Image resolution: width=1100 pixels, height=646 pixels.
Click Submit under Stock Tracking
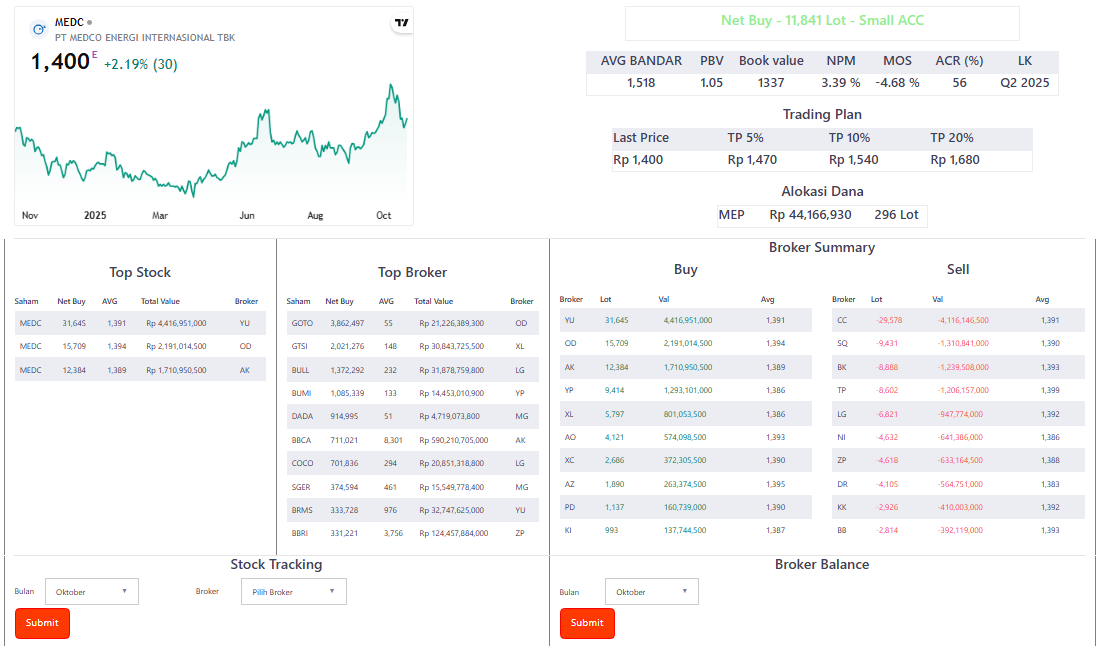click(42, 623)
